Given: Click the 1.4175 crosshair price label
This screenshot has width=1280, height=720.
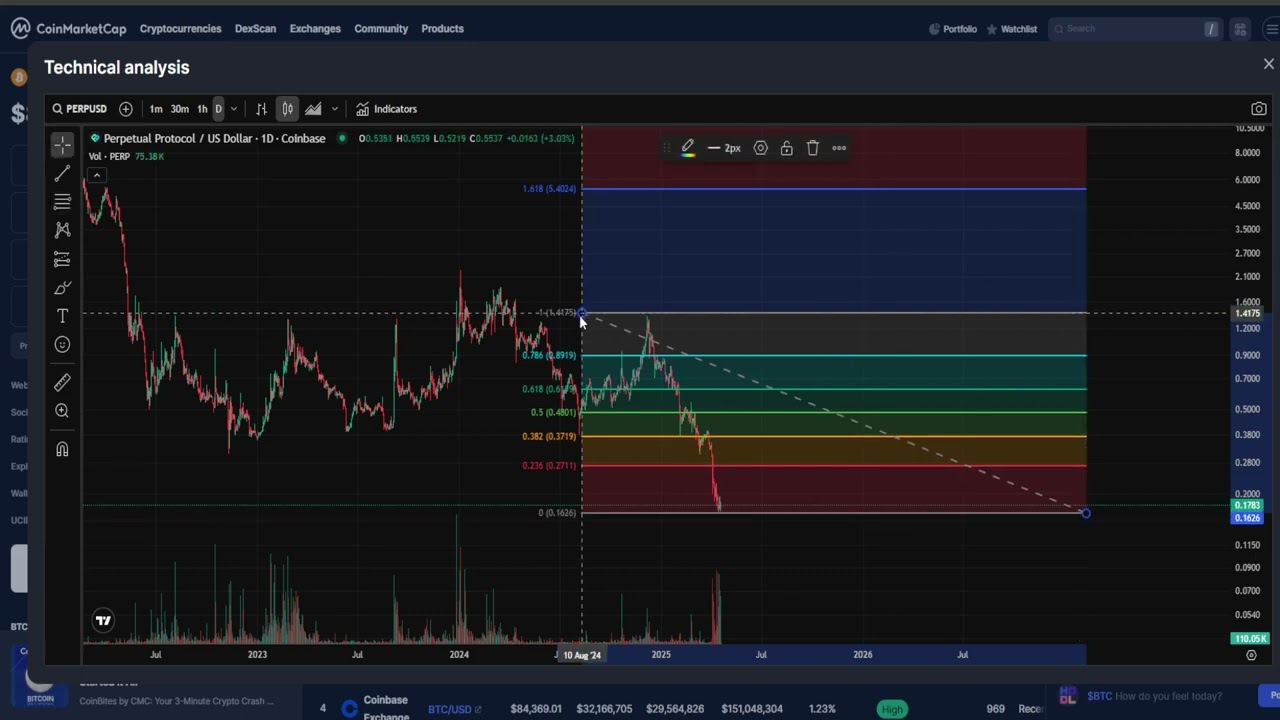Looking at the screenshot, I should (1248, 314).
